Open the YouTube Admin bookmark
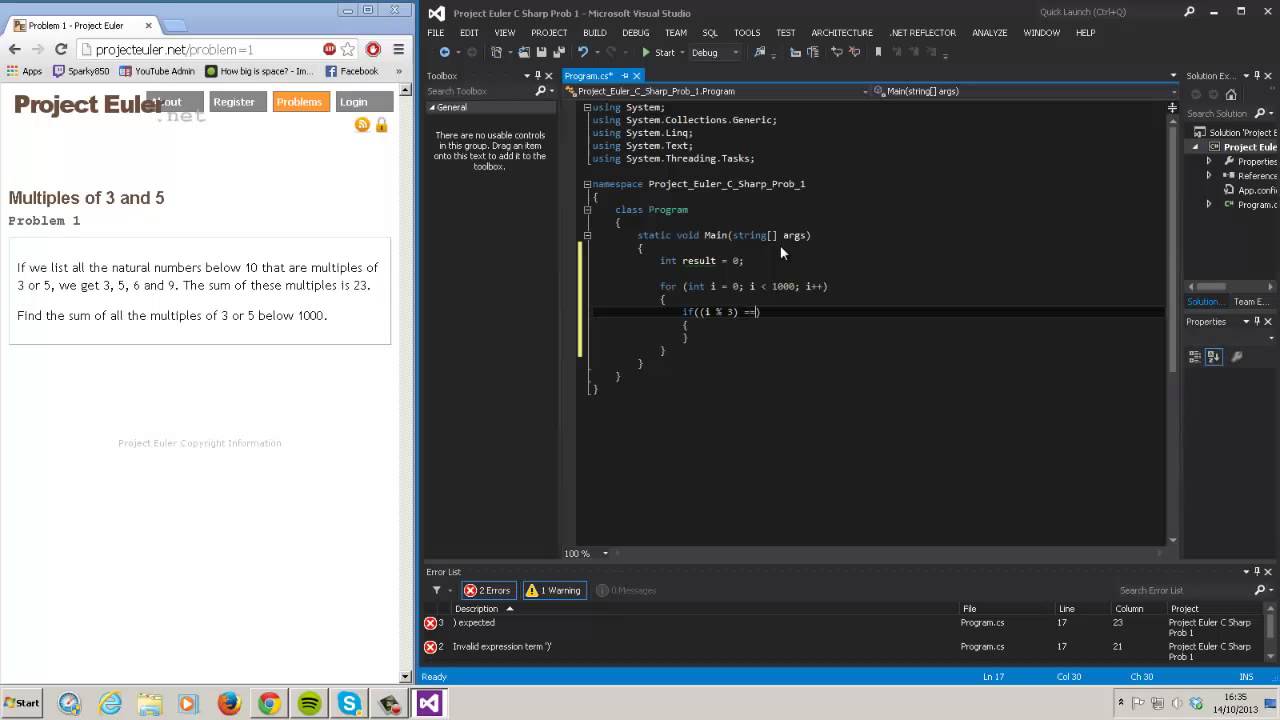1280x720 pixels. click(x=157, y=71)
